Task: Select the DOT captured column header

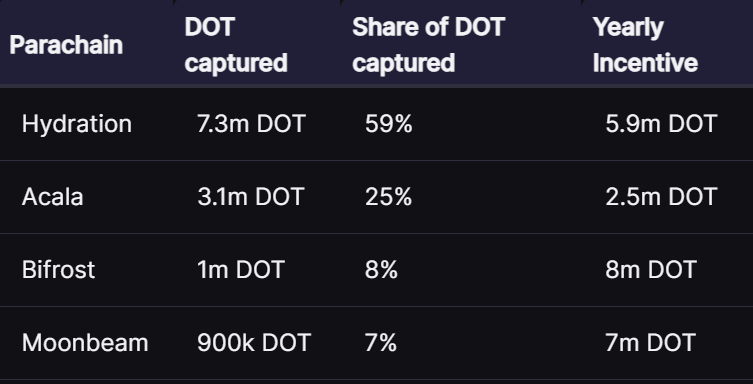Action: point(236,45)
